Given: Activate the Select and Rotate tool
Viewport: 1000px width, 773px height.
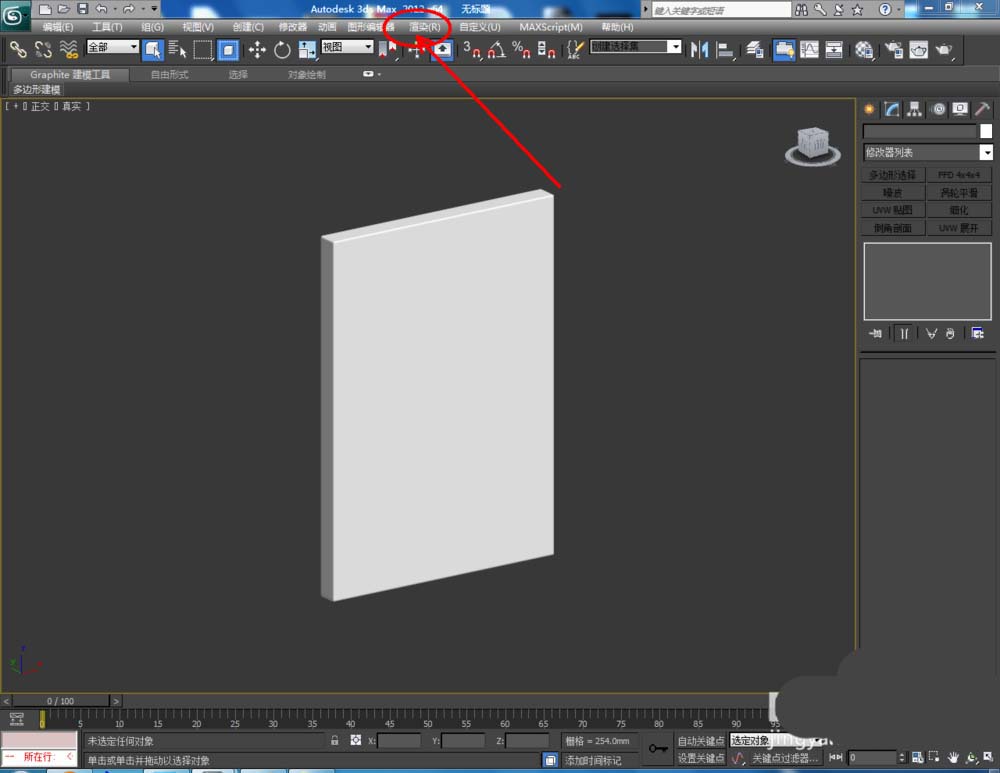Looking at the screenshot, I should point(282,50).
